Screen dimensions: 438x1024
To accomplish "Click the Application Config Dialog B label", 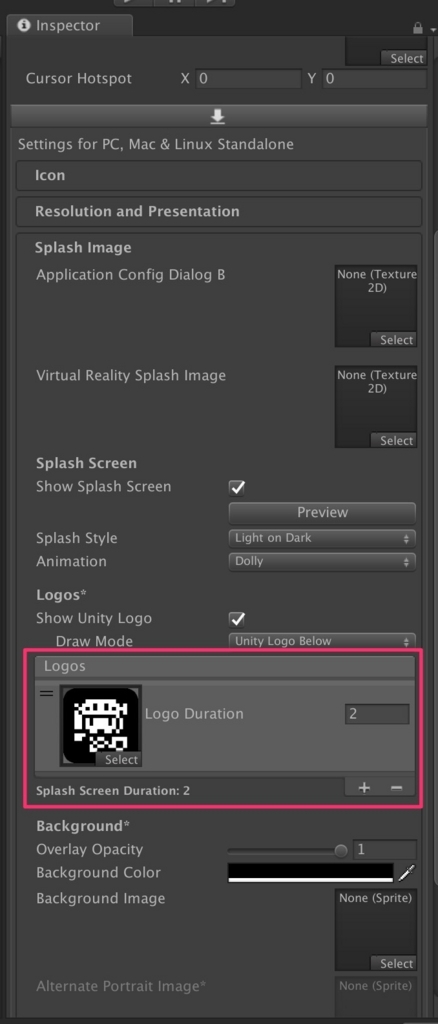I will (131, 275).
